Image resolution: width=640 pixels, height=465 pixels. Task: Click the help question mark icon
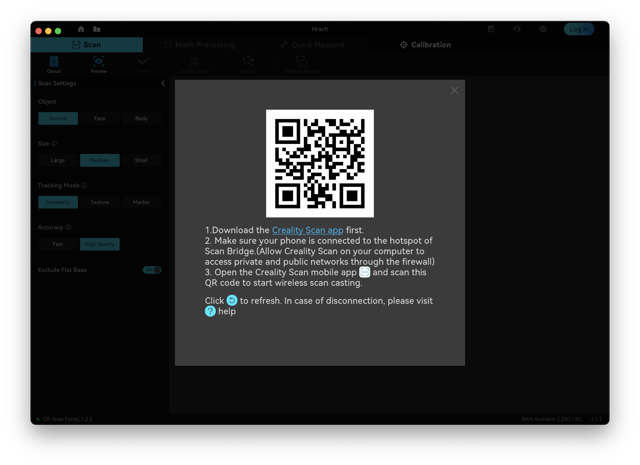[x=210, y=311]
